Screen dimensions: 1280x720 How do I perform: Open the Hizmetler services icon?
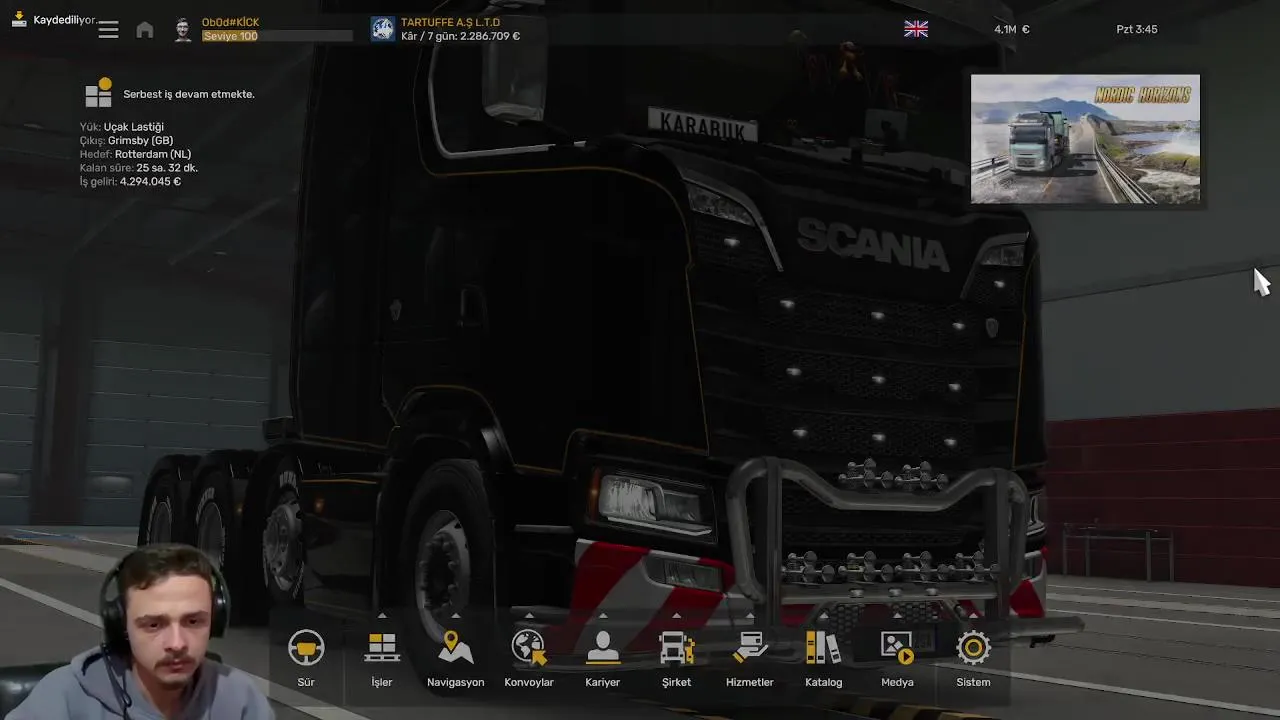pyautogui.click(x=750, y=648)
